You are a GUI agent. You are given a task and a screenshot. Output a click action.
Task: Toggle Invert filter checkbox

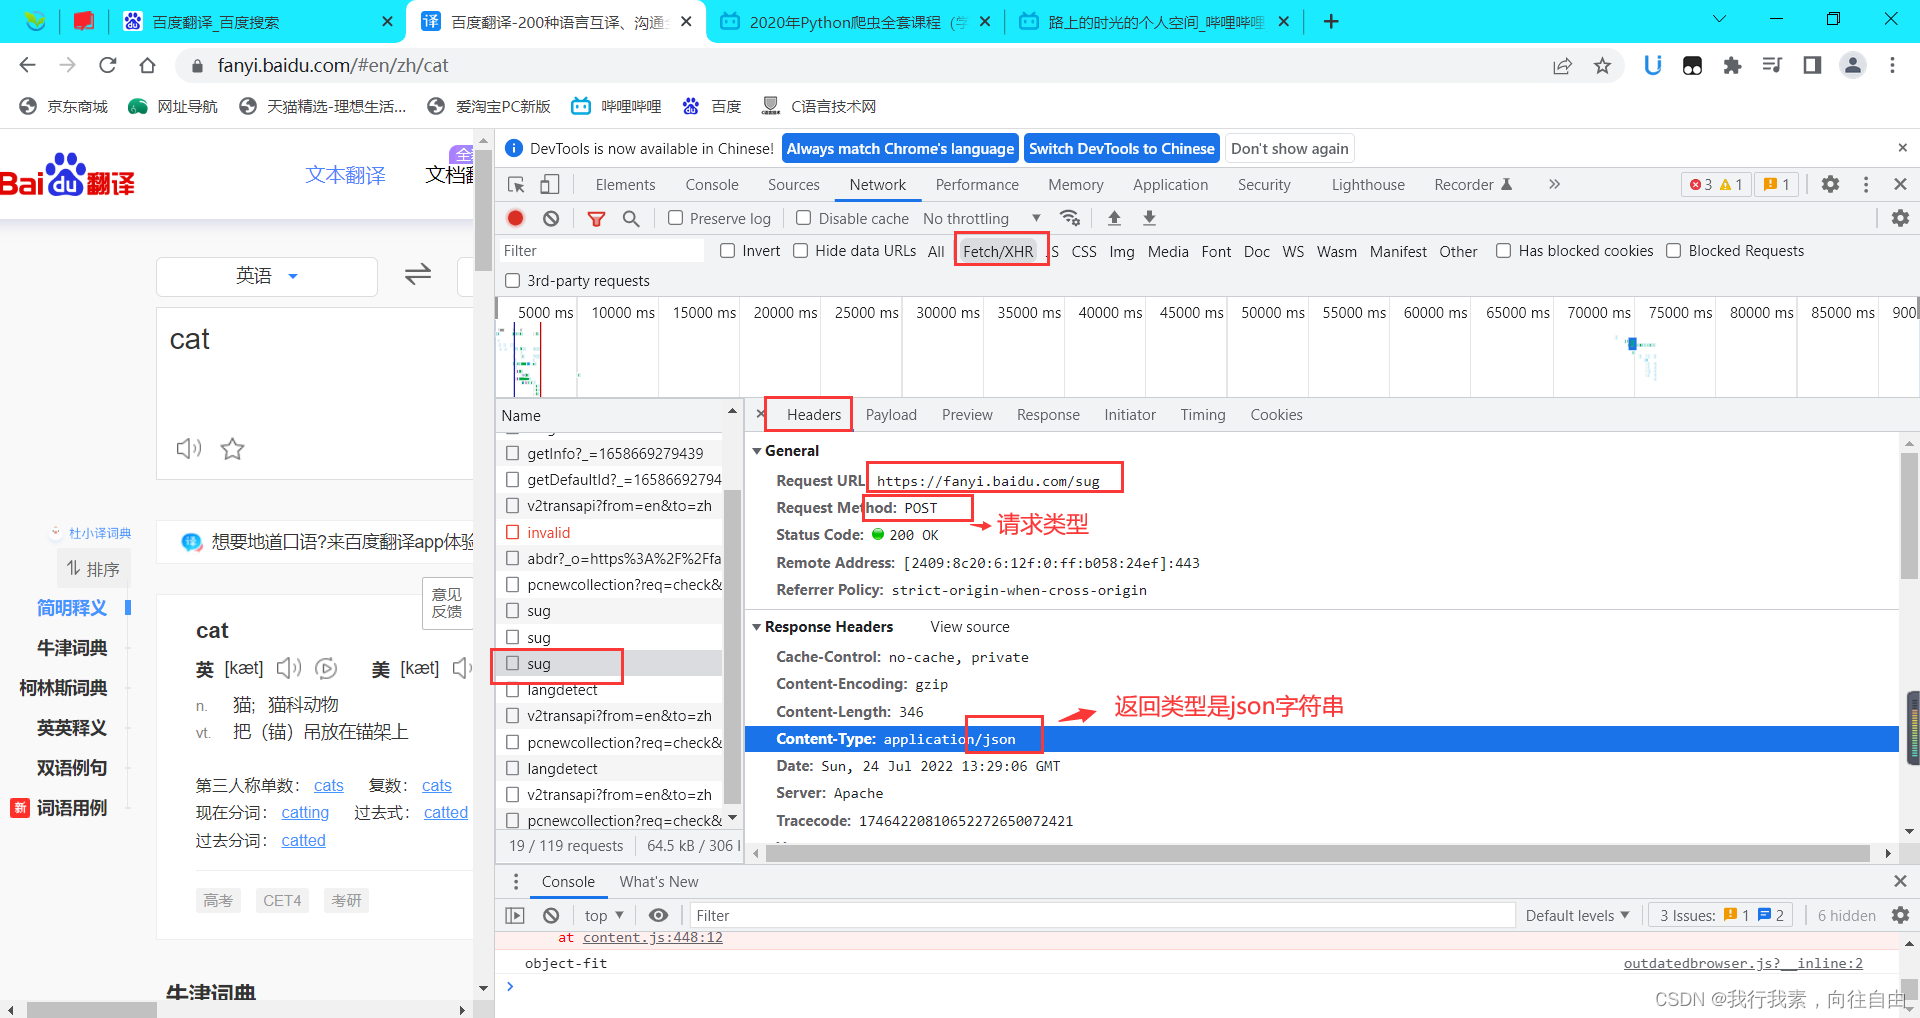[x=728, y=251]
